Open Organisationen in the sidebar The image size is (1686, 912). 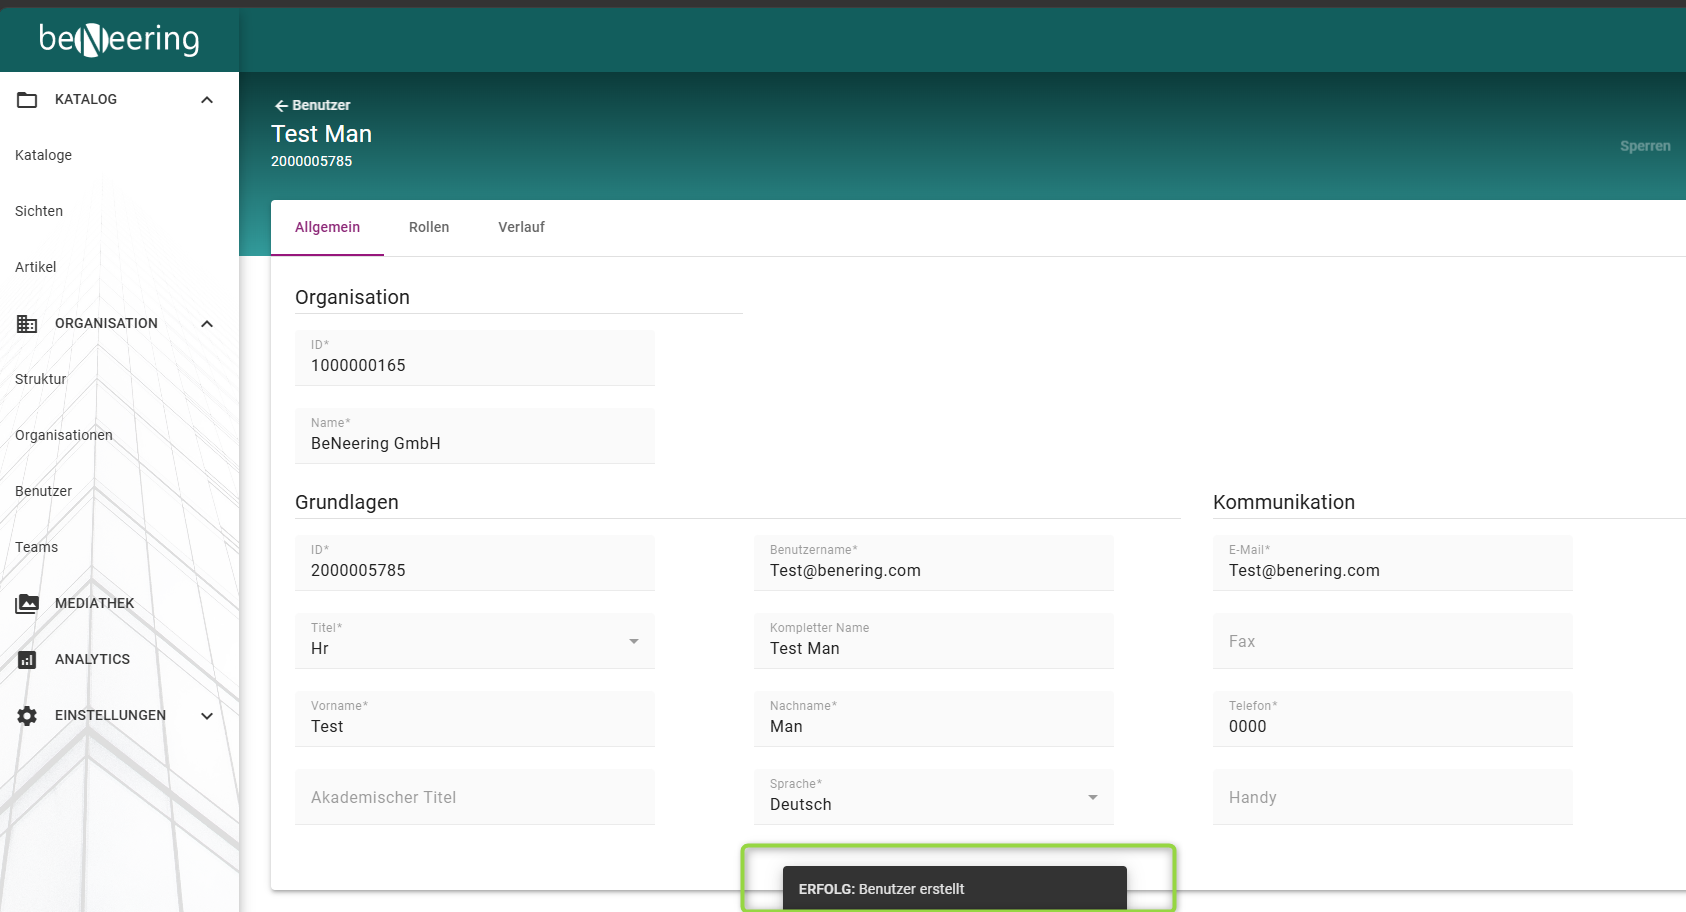tap(64, 436)
